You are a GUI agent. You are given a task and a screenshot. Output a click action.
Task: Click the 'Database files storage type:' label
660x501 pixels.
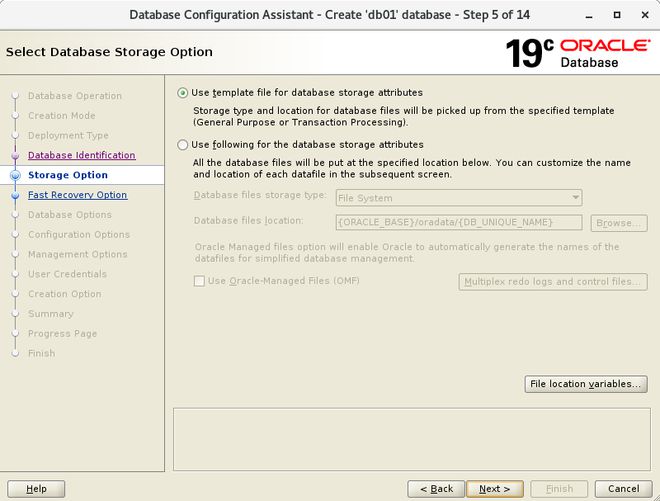click(x=260, y=195)
